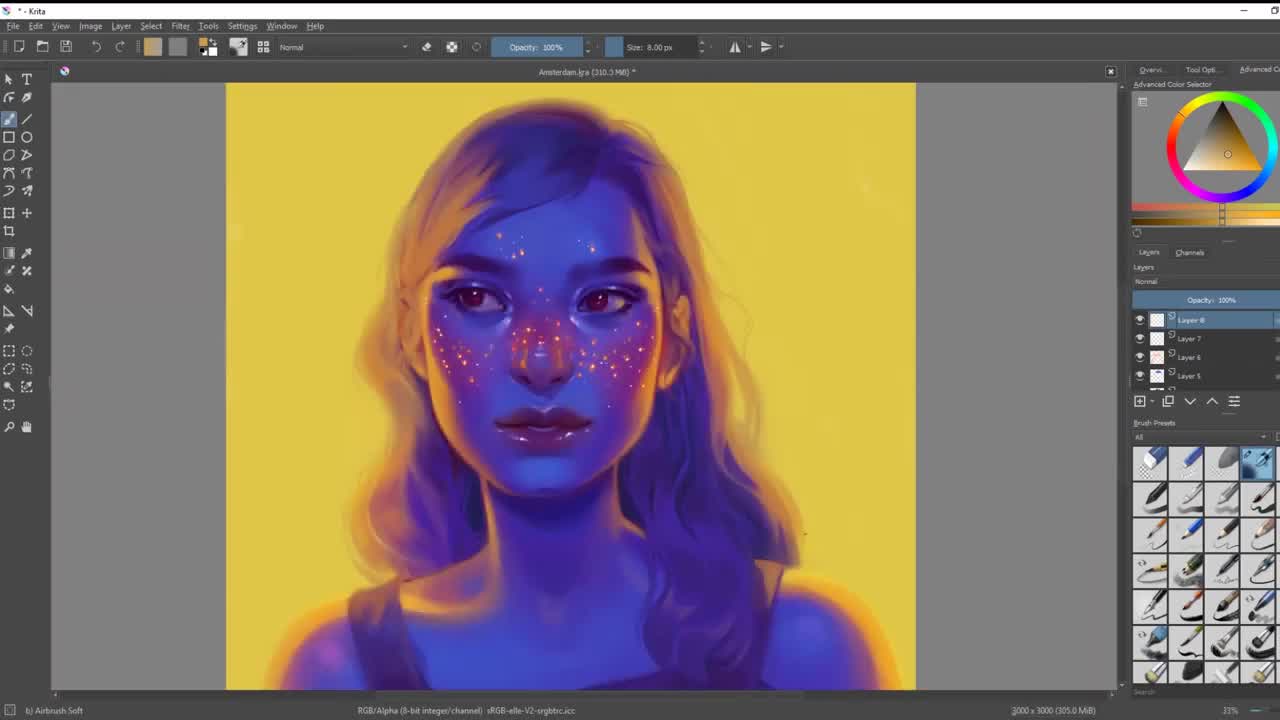Viewport: 1280px width, 720px height.
Task: Redo the last undone action
Action: coord(120,47)
